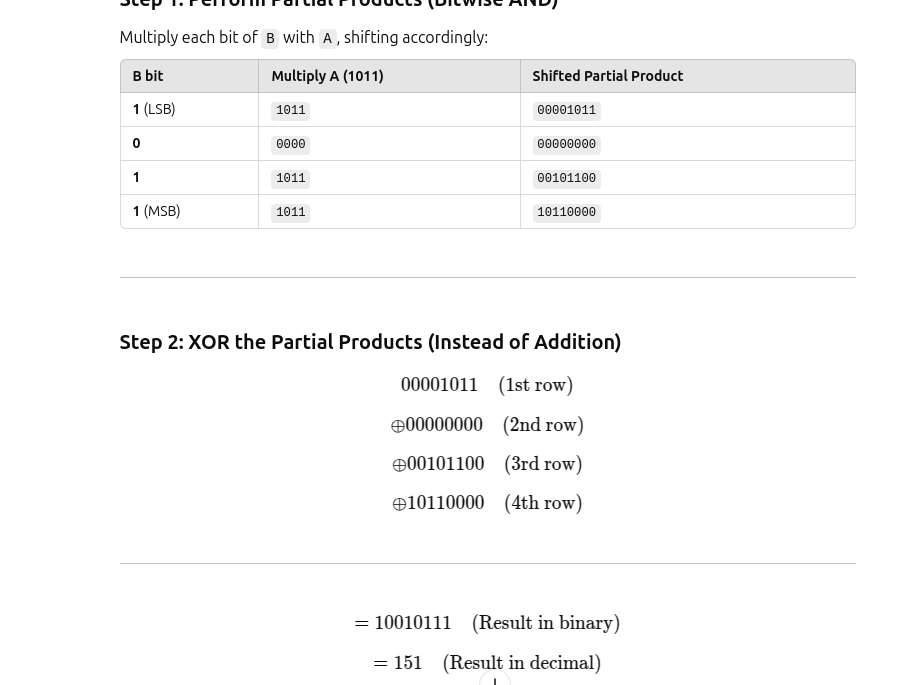The width and height of the screenshot is (919, 685).
Task: Click the 00101100 shifted product code
Action: click(x=566, y=178)
